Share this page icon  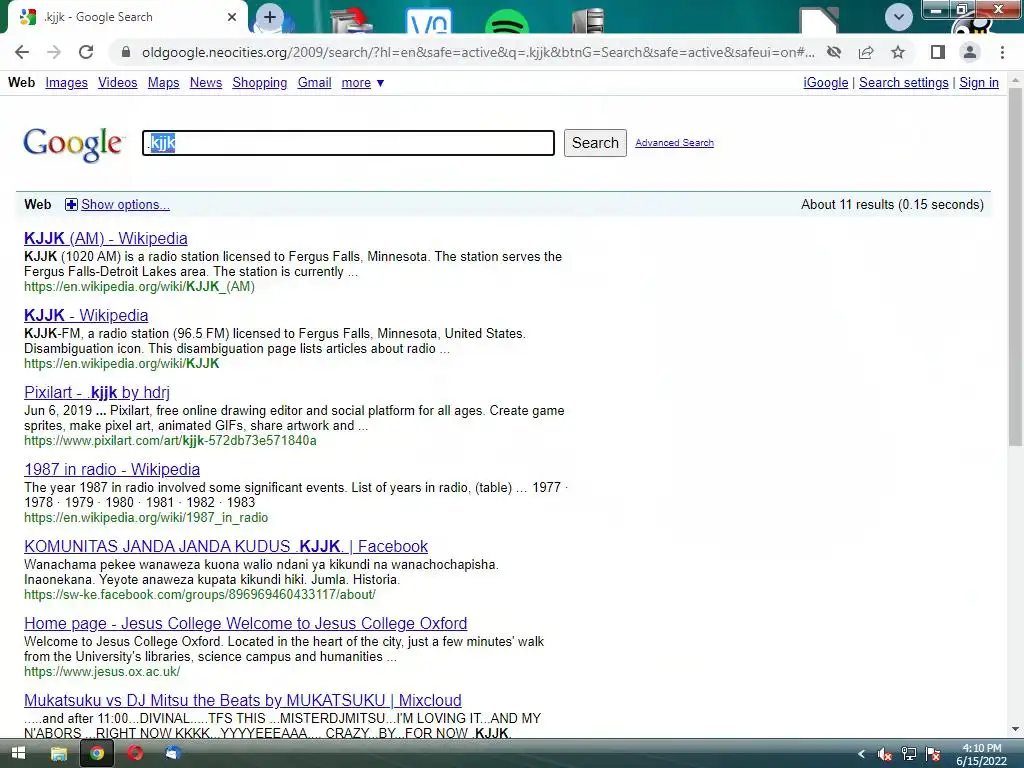click(866, 52)
